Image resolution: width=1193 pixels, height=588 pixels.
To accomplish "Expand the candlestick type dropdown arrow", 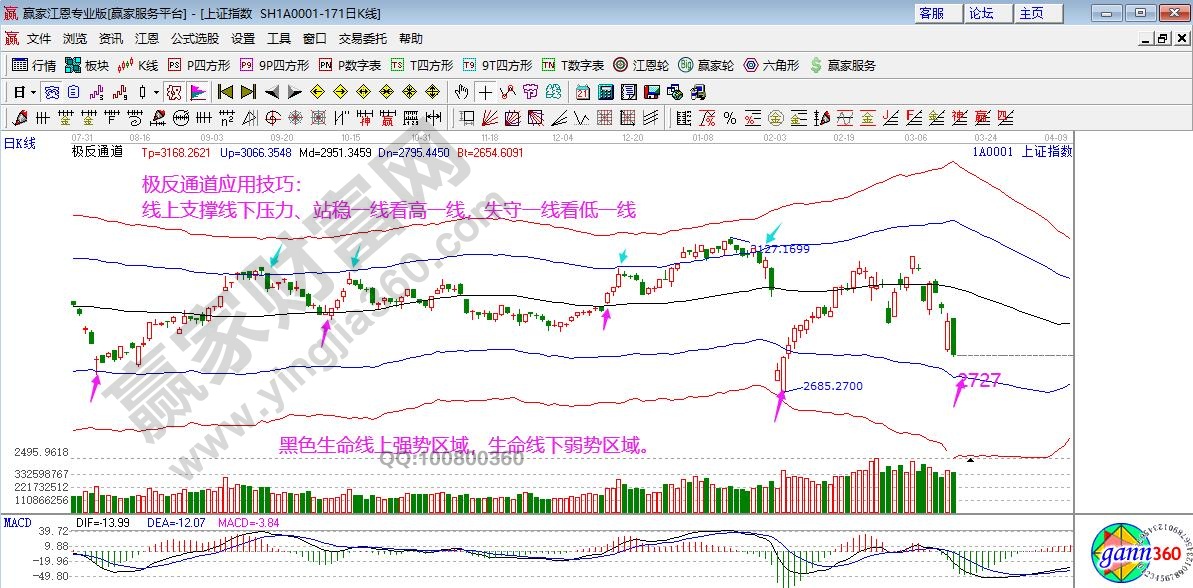I will (156, 92).
